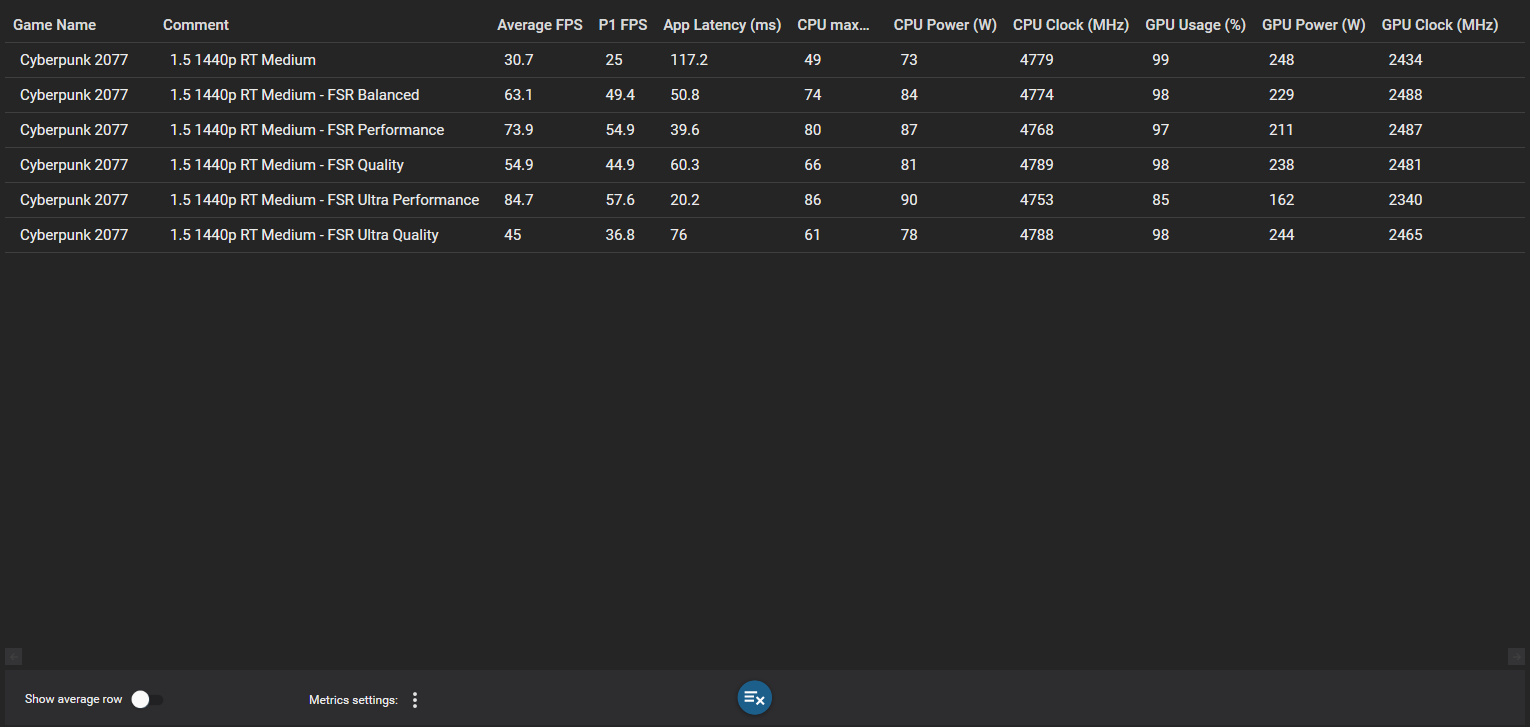Select row 'RT Medium - FSR Ultra Quality'

(765, 235)
